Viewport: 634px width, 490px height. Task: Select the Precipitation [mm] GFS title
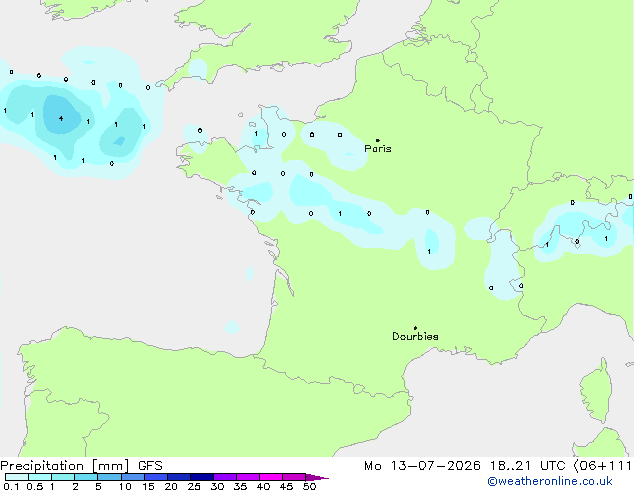81,466
